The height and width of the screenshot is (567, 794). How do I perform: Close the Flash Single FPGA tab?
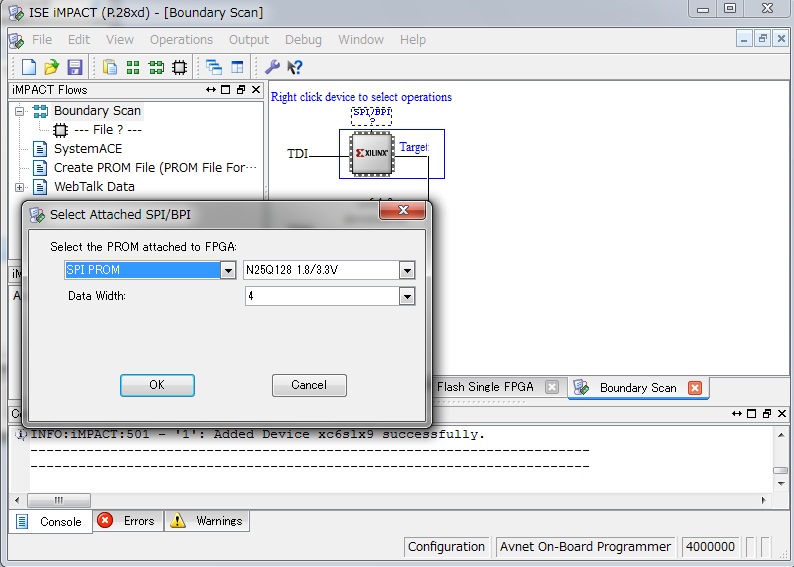click(x=552, y=387)
